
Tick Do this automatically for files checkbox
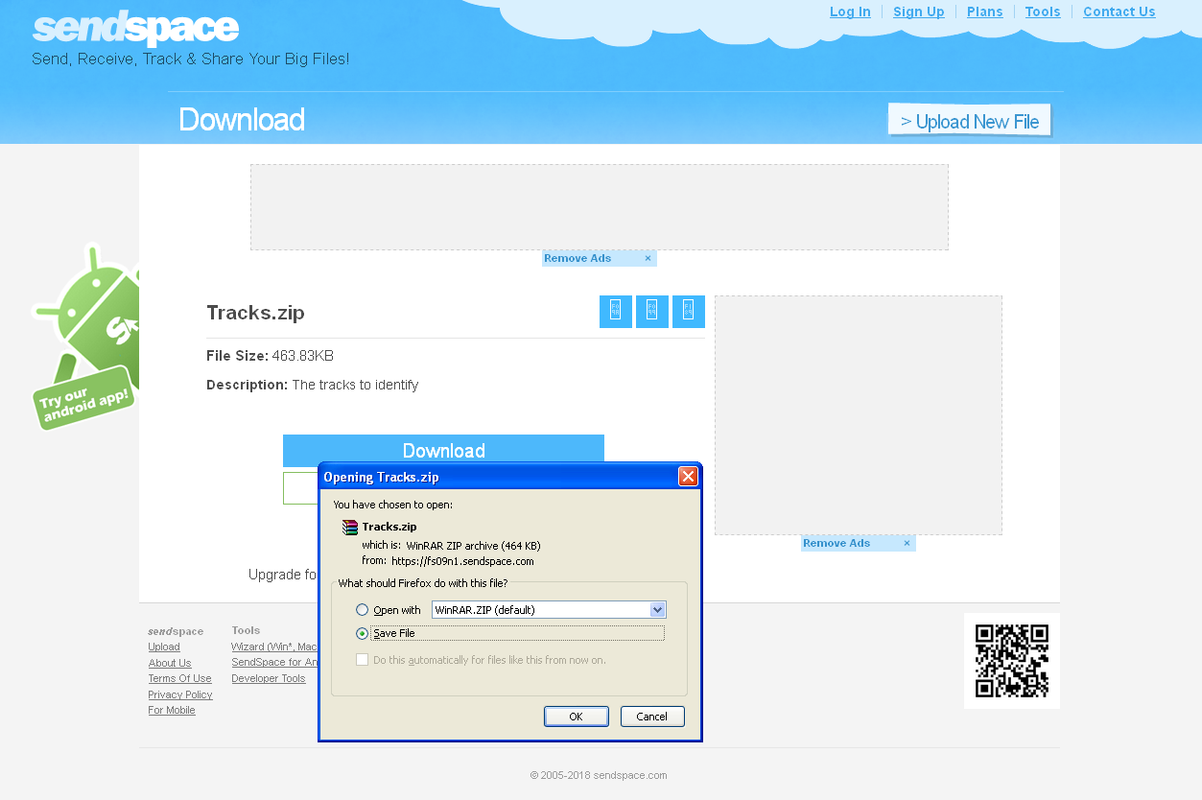362,660
